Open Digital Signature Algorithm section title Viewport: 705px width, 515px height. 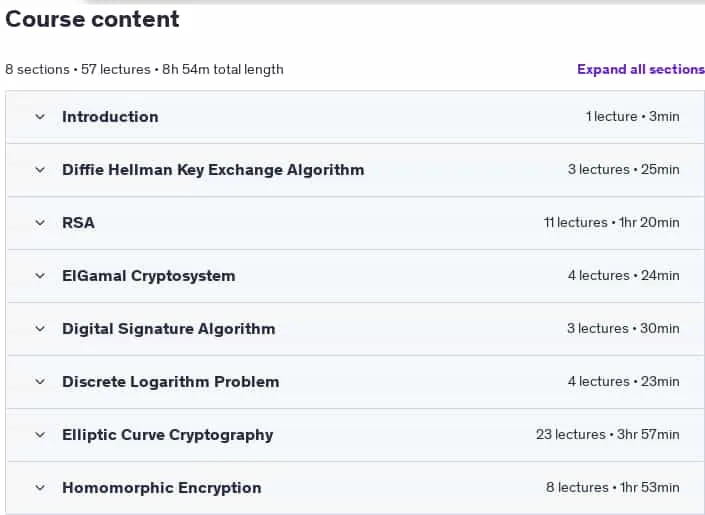click(x=169, y=329)
